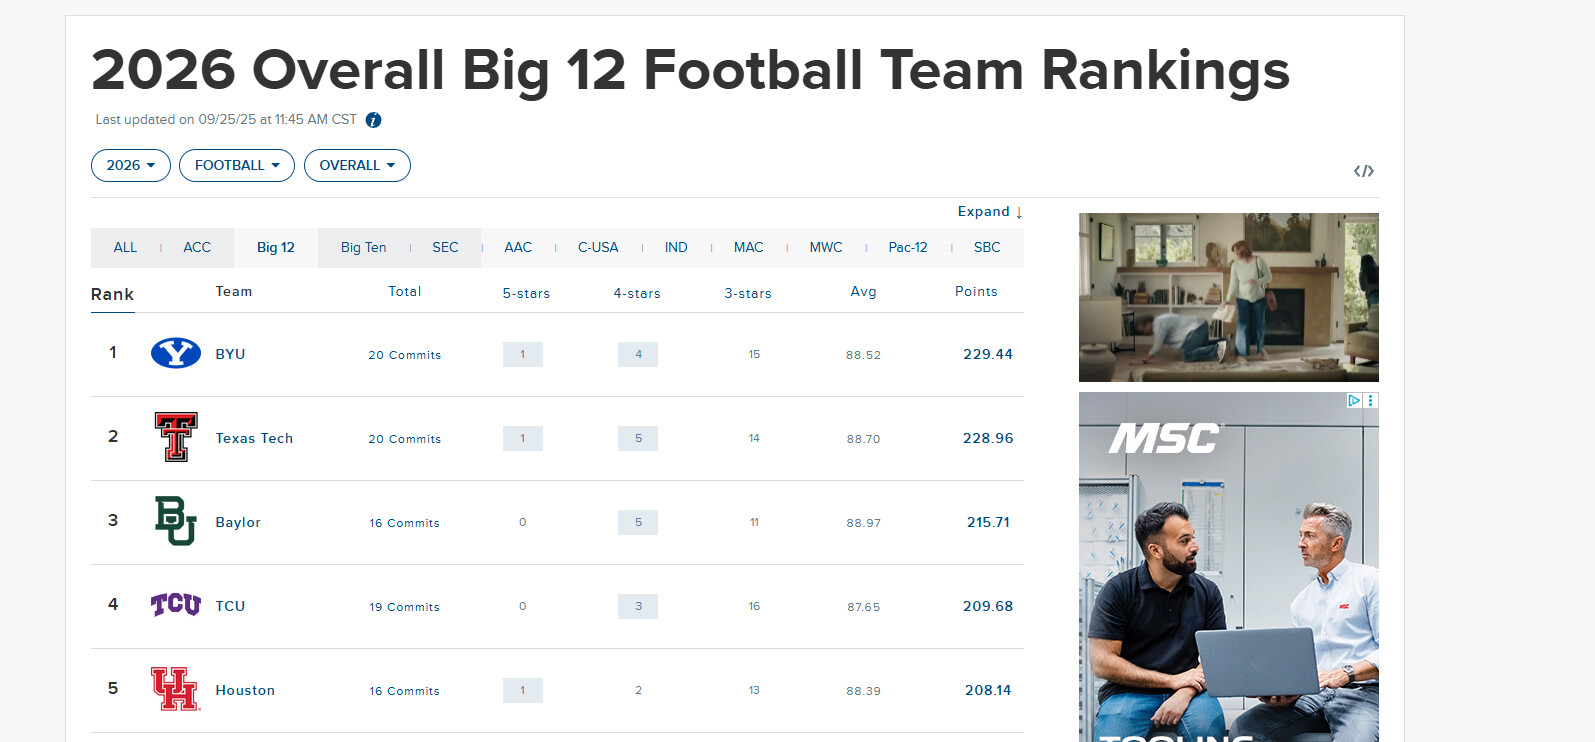Click the TCU team logo
This screenshot has width=1595, height=742.
[176, 605]
